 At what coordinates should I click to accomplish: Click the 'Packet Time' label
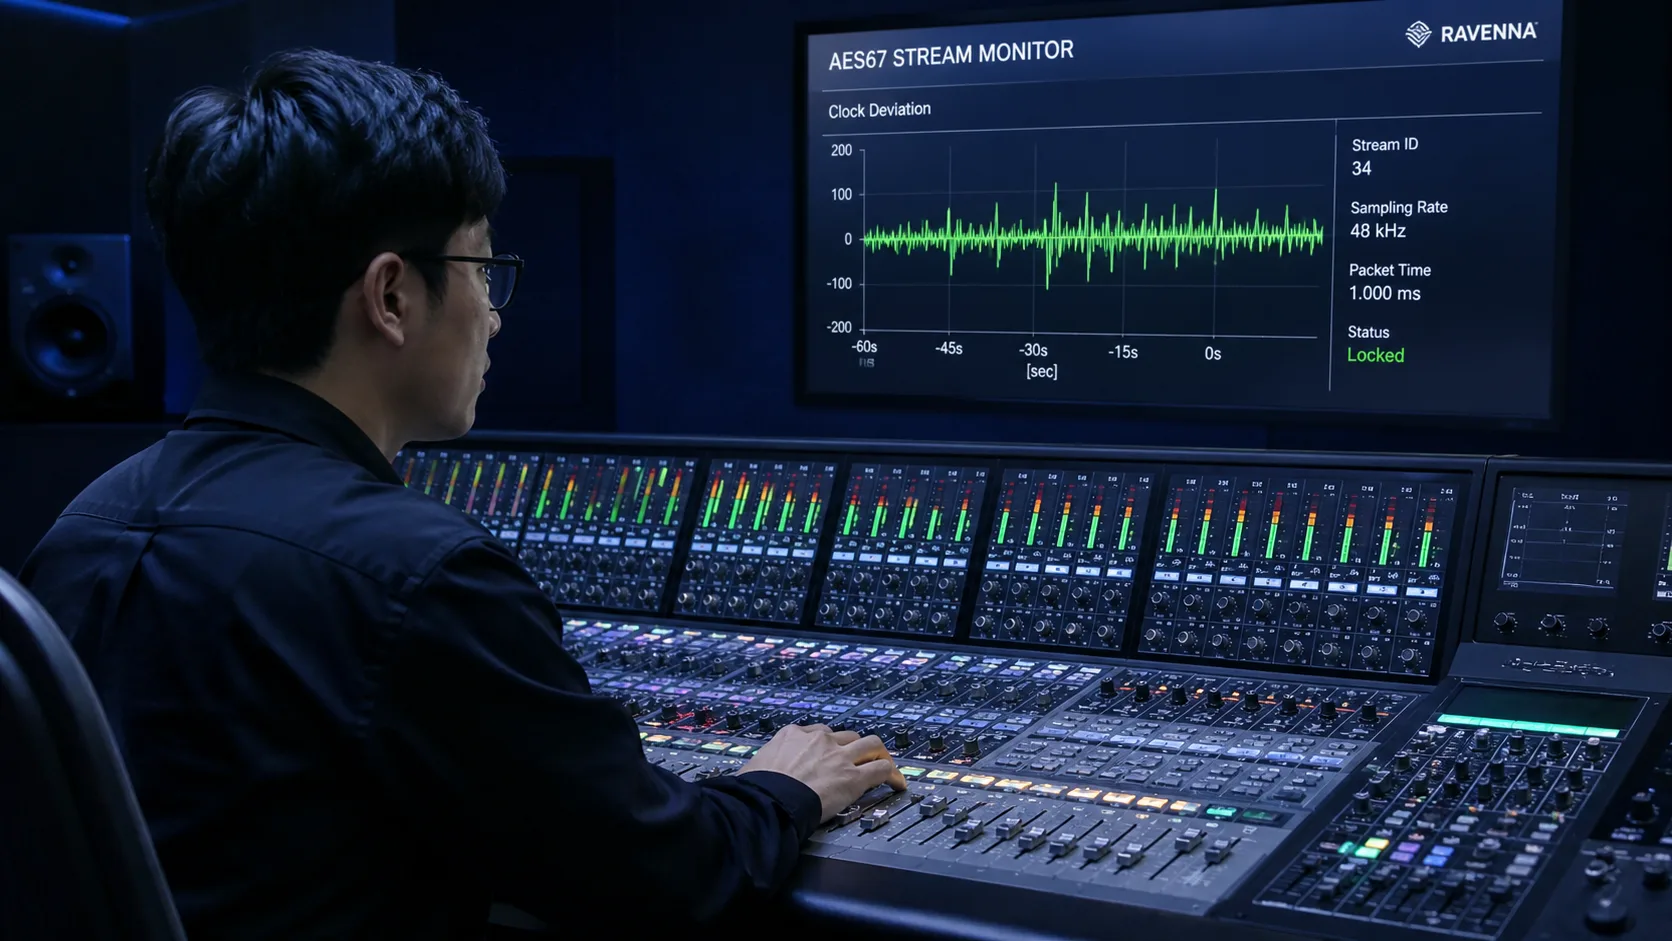pyautogui.click(x=1390, y=270)
